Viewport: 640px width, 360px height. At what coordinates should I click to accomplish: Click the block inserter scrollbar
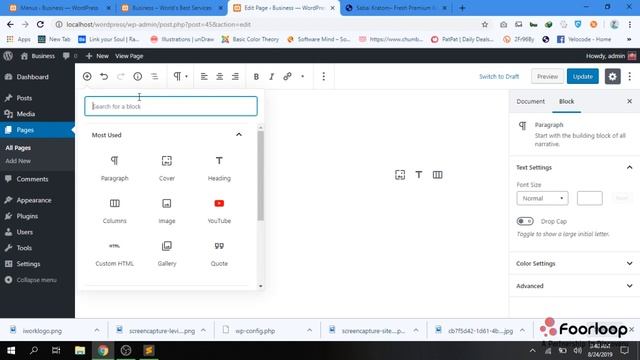pyautogui.click(x=260, y=176)
